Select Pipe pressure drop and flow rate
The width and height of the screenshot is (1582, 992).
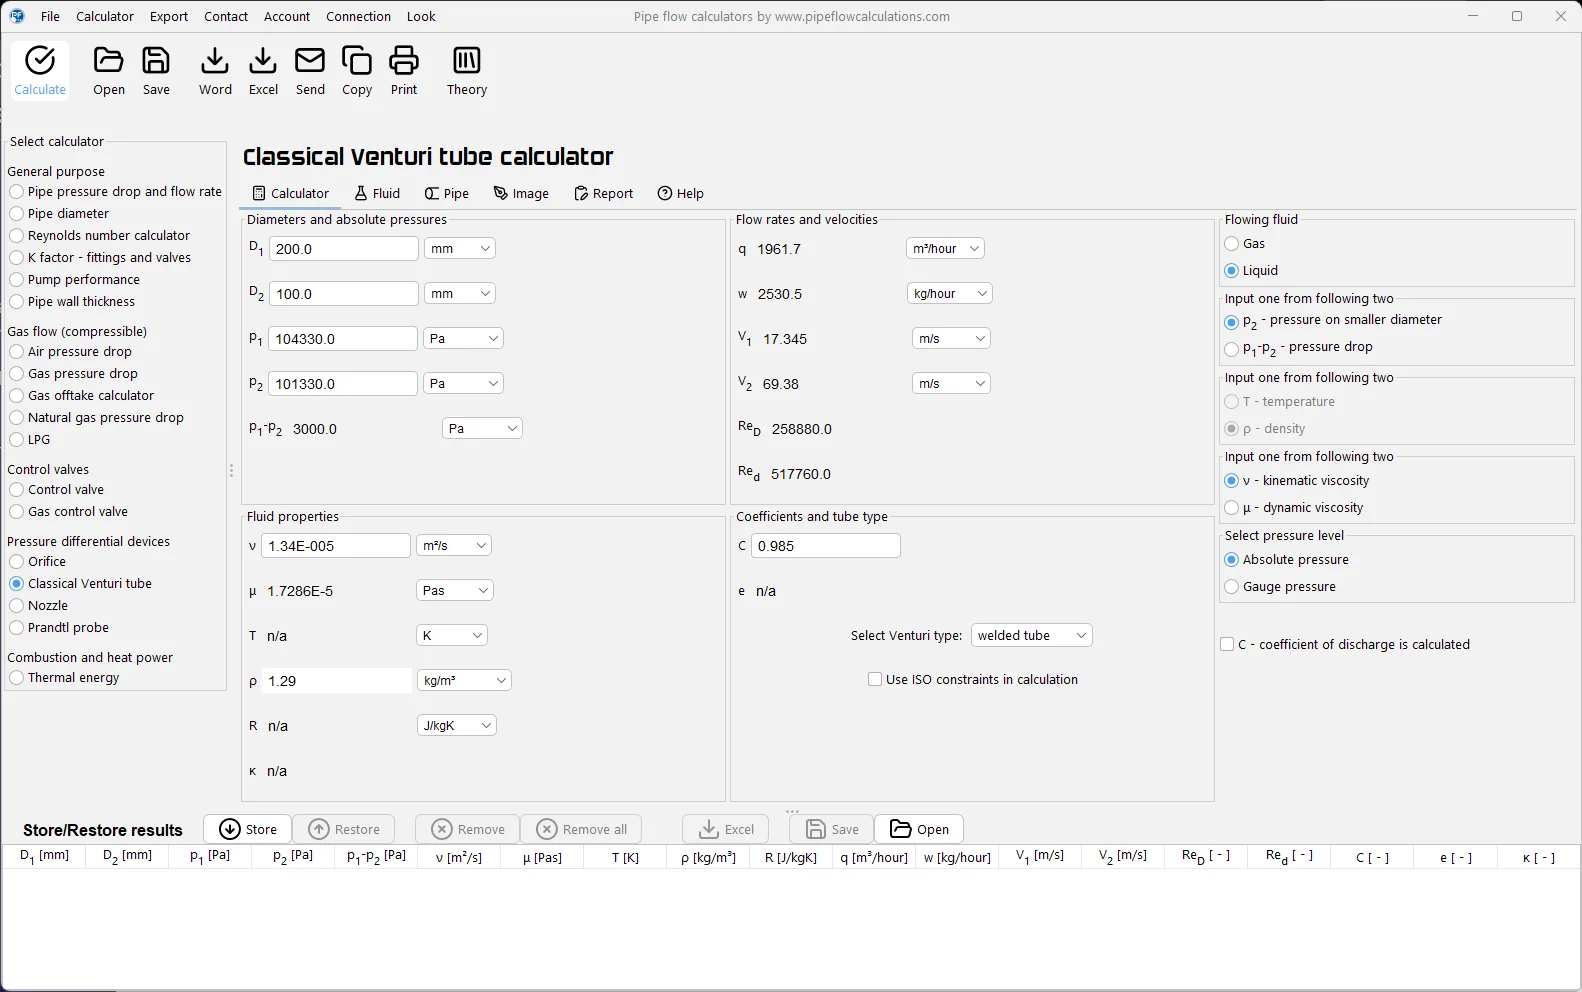pyautogui.click(x=116, y=192)
